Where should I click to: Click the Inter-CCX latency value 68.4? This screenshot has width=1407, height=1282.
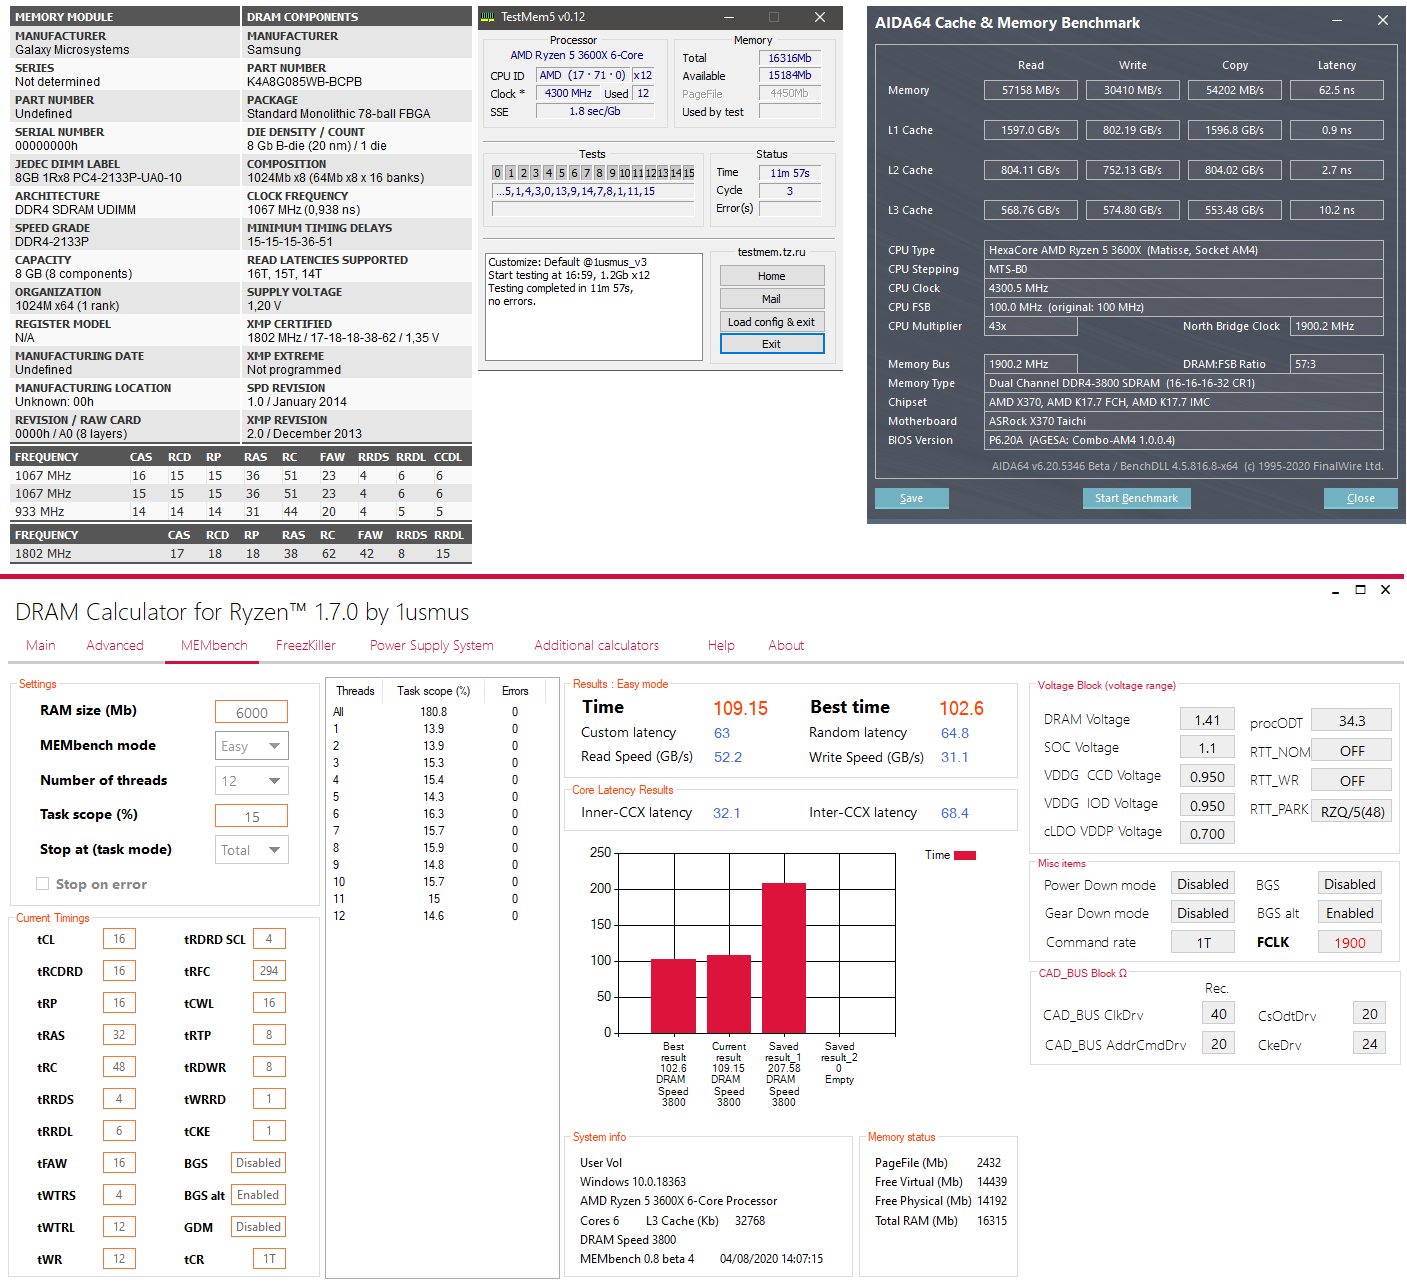pyautogui.click(x=955, y=813)
